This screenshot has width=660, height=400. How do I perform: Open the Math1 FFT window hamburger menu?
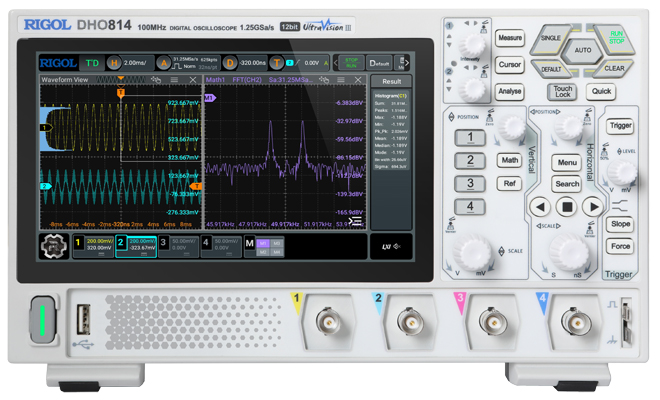(x=341, y=80)
